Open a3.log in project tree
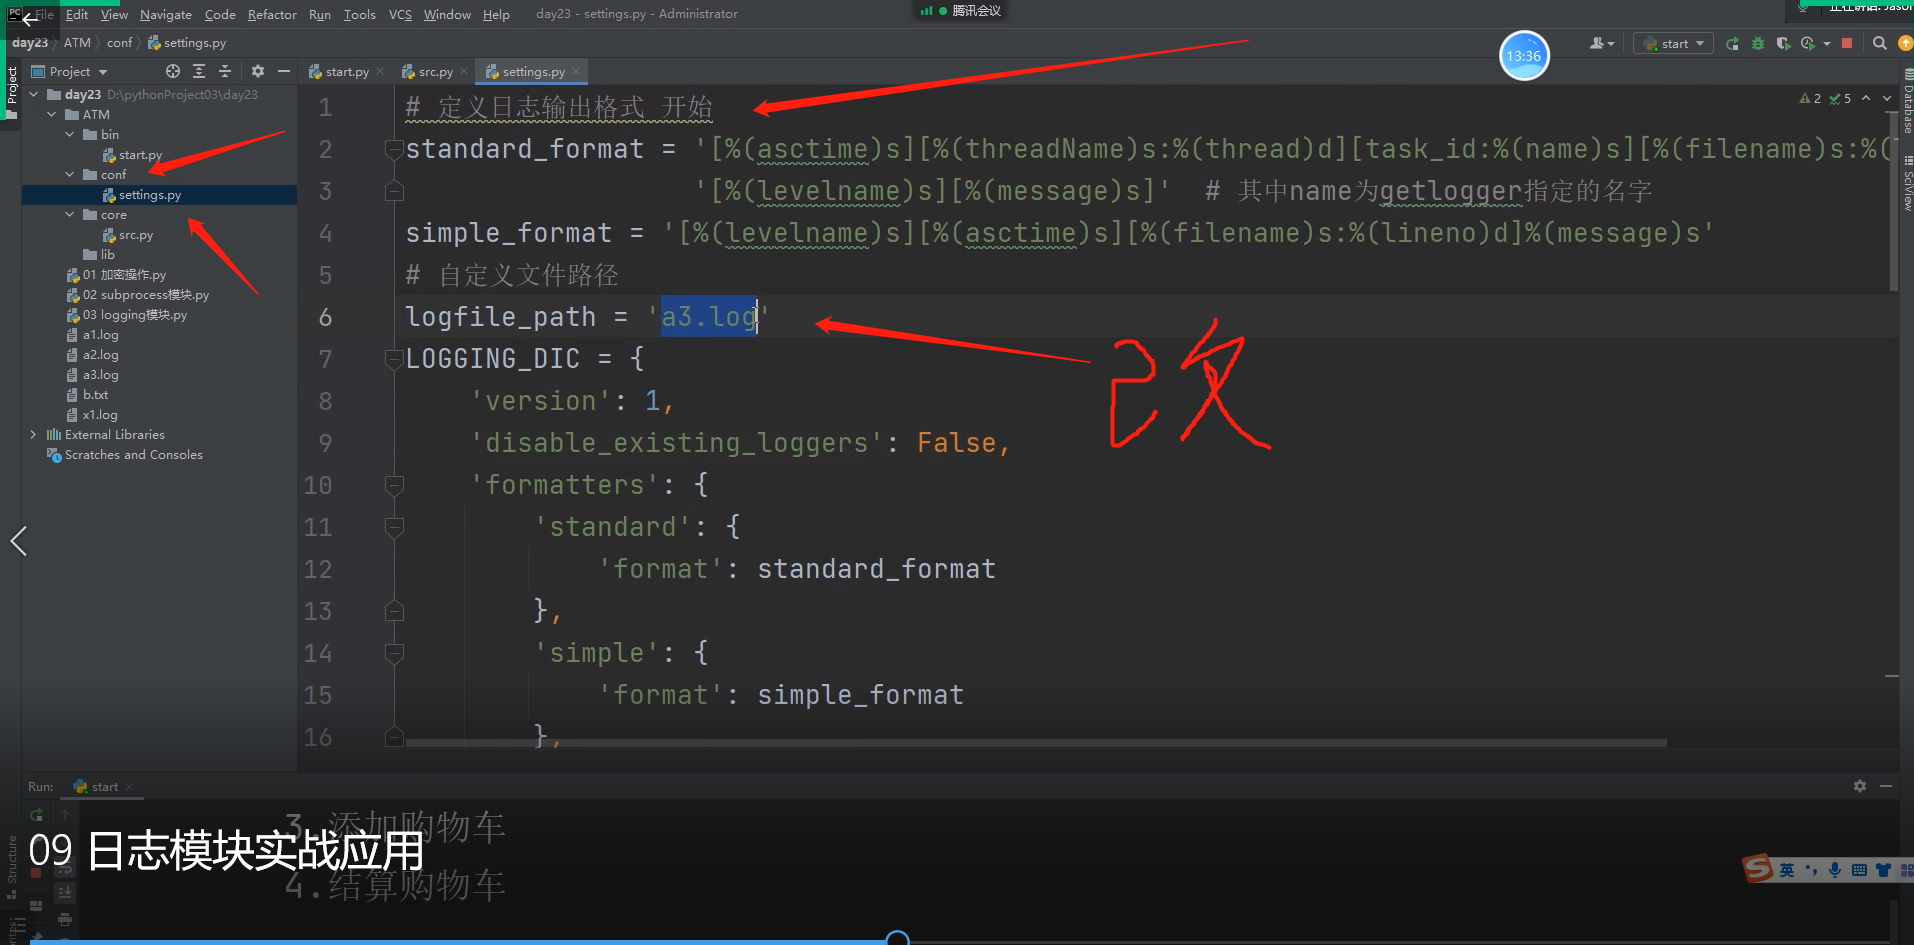Screen dimensions: 1914x945 click(x=100, y=375)
